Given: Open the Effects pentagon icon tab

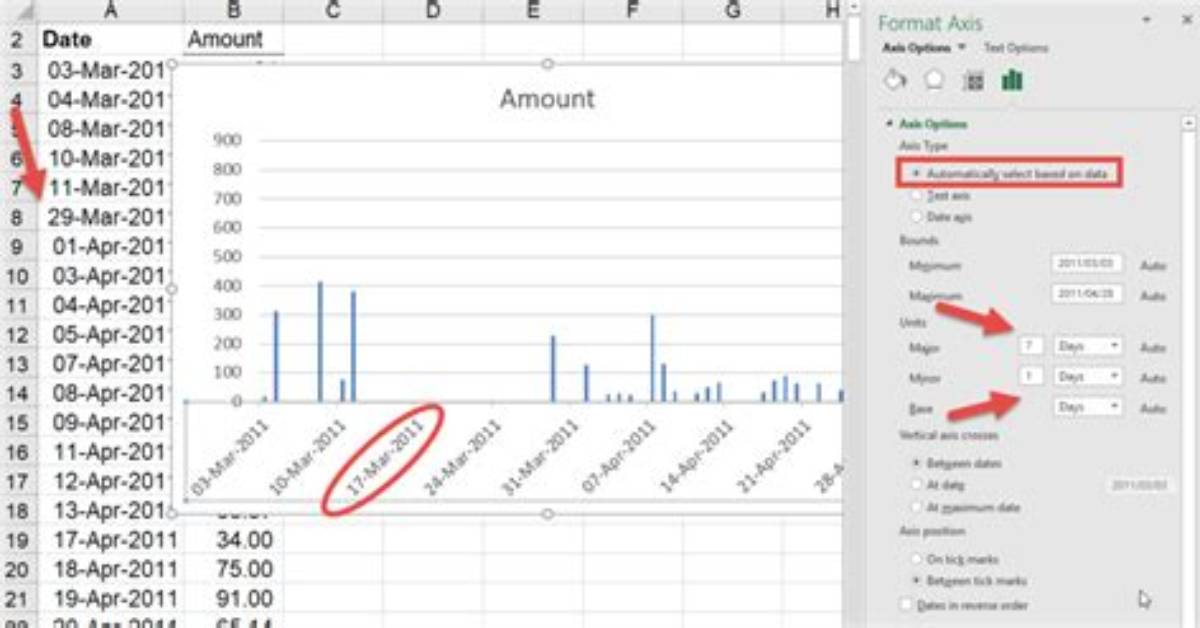Looking at the screenshot, I should [x=935, y=81].
